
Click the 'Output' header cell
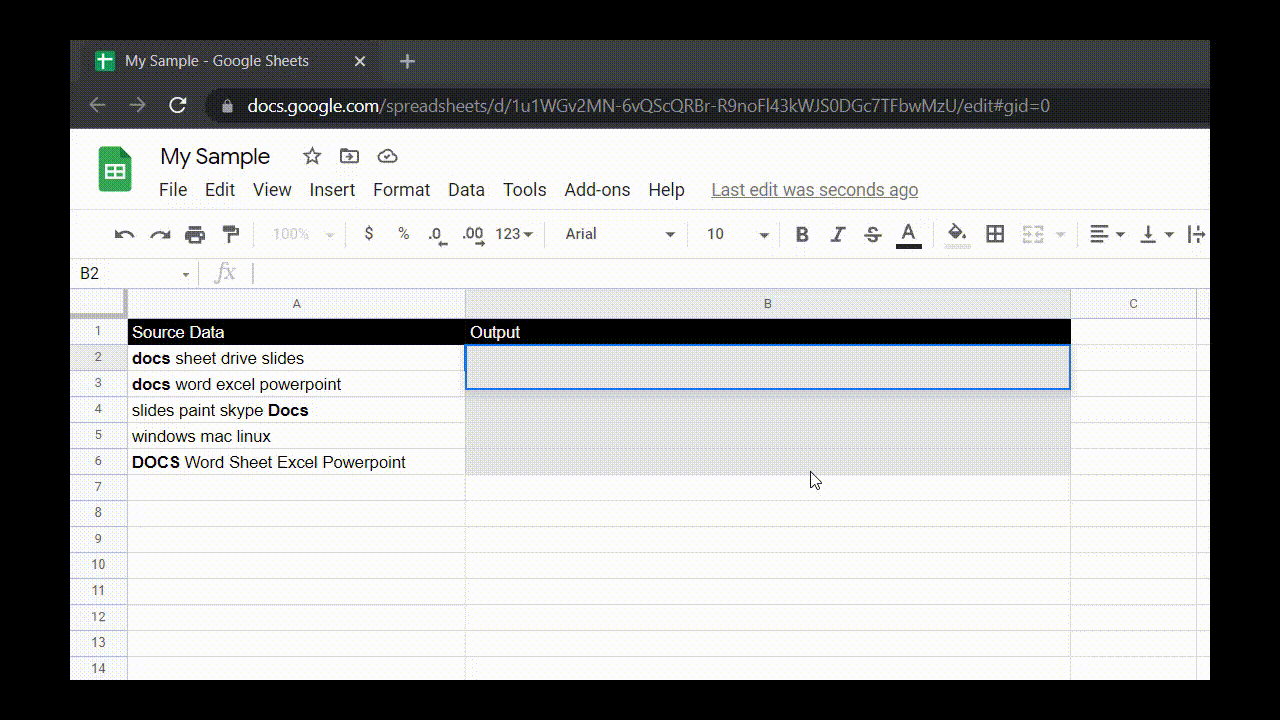[x=768, y=332]
